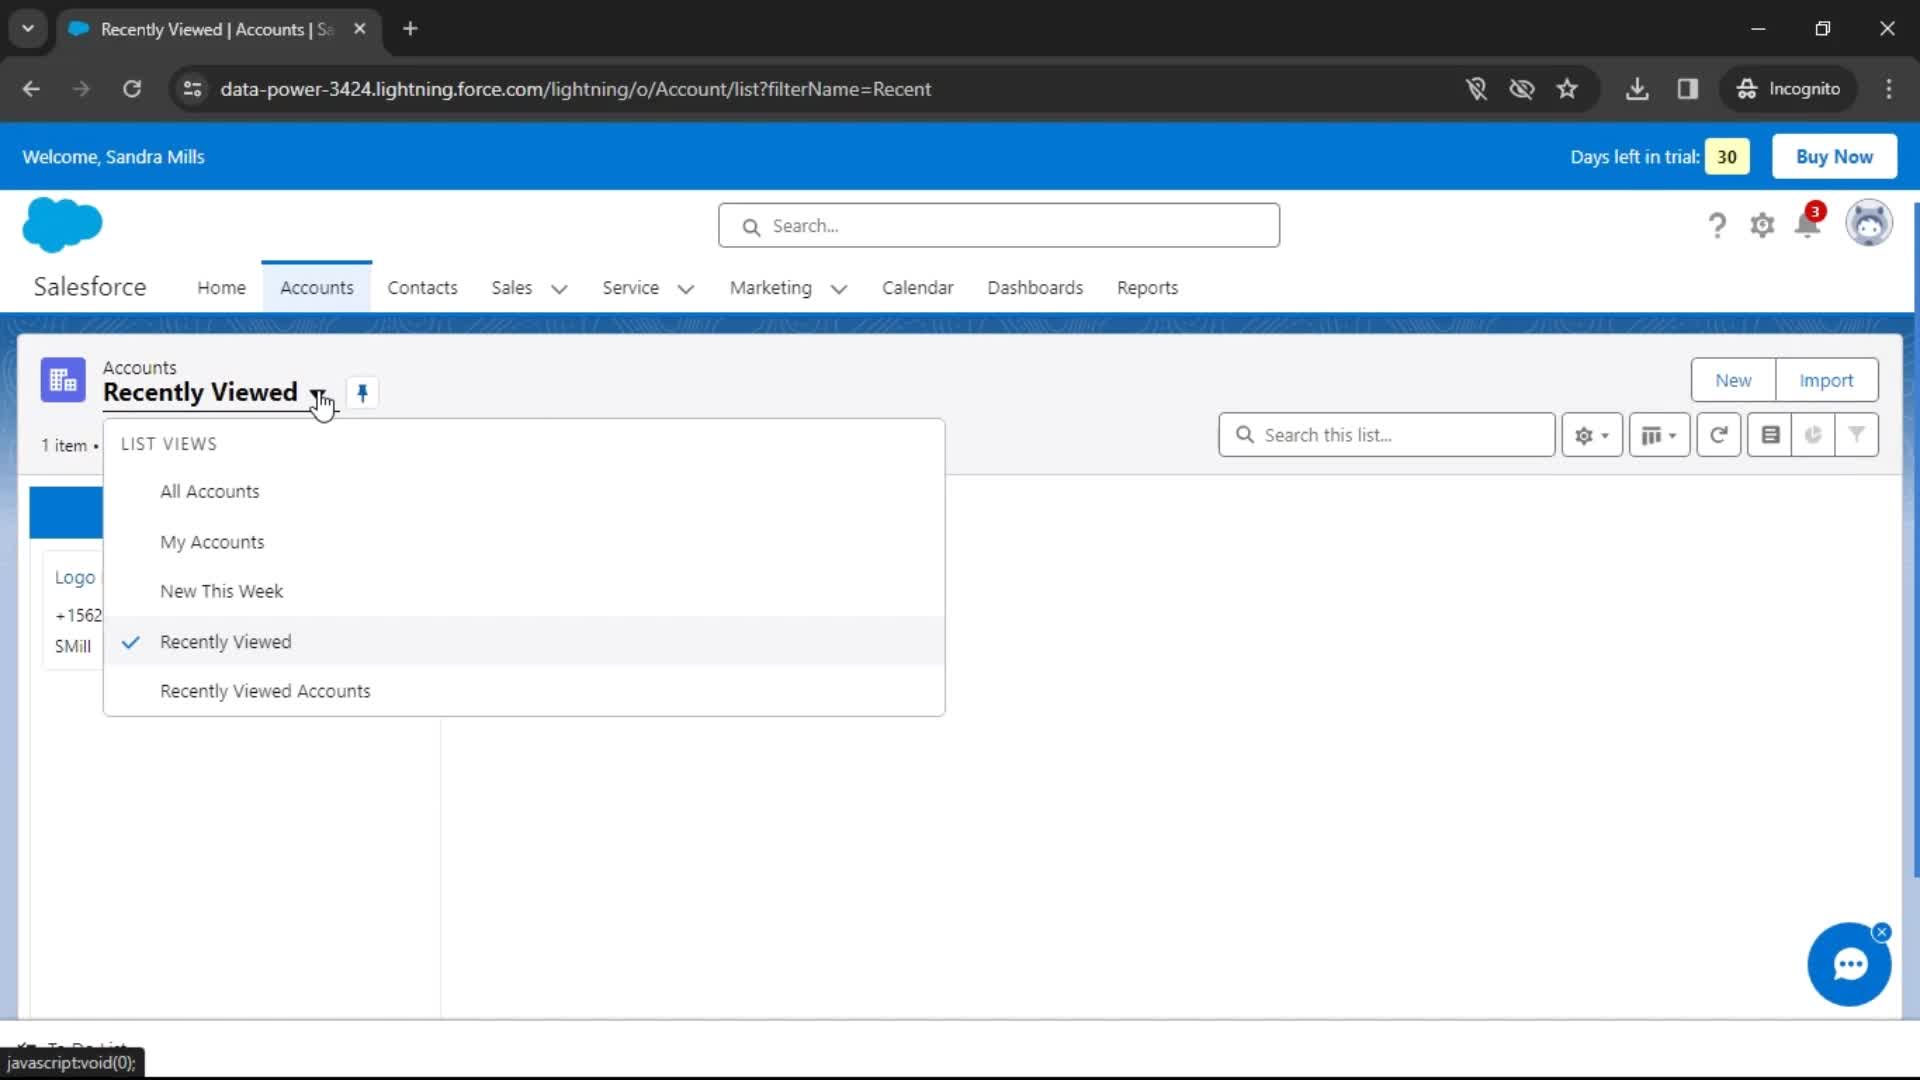This screenshot has height=1080, width=1920.
Task: Close the Recently Viewed Accounts browser tab
Action: pyautogui.click(x=360, y=29)
